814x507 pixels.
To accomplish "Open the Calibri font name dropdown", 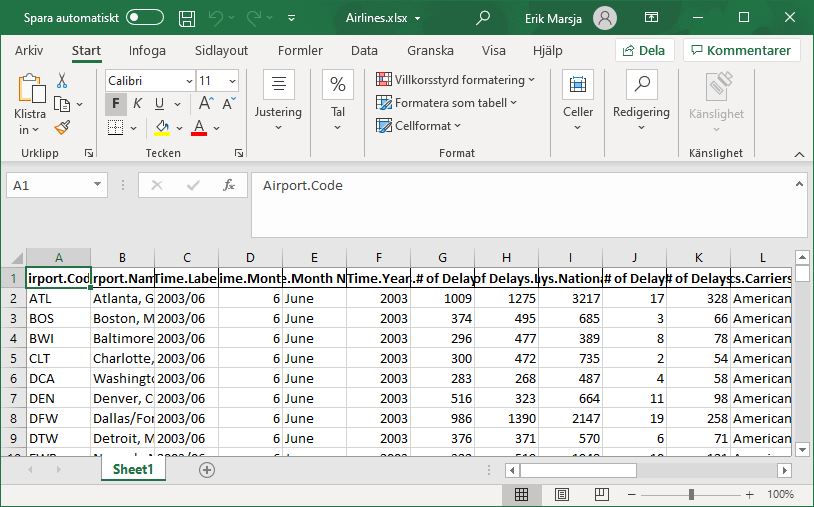I will click(x=150, y=81).
